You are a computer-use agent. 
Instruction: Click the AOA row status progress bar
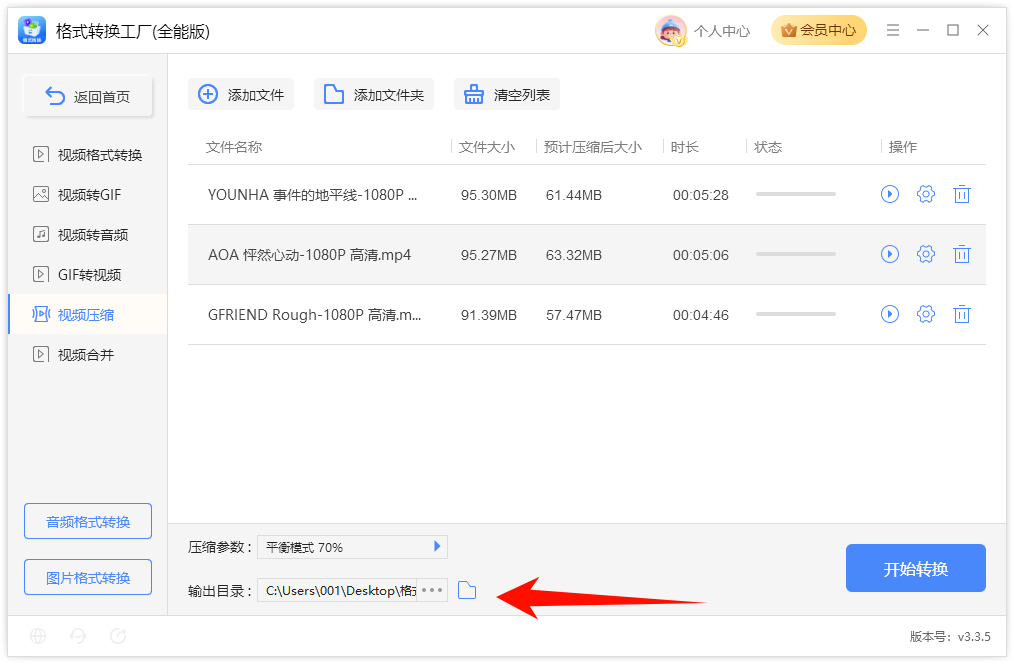point(796,254)
